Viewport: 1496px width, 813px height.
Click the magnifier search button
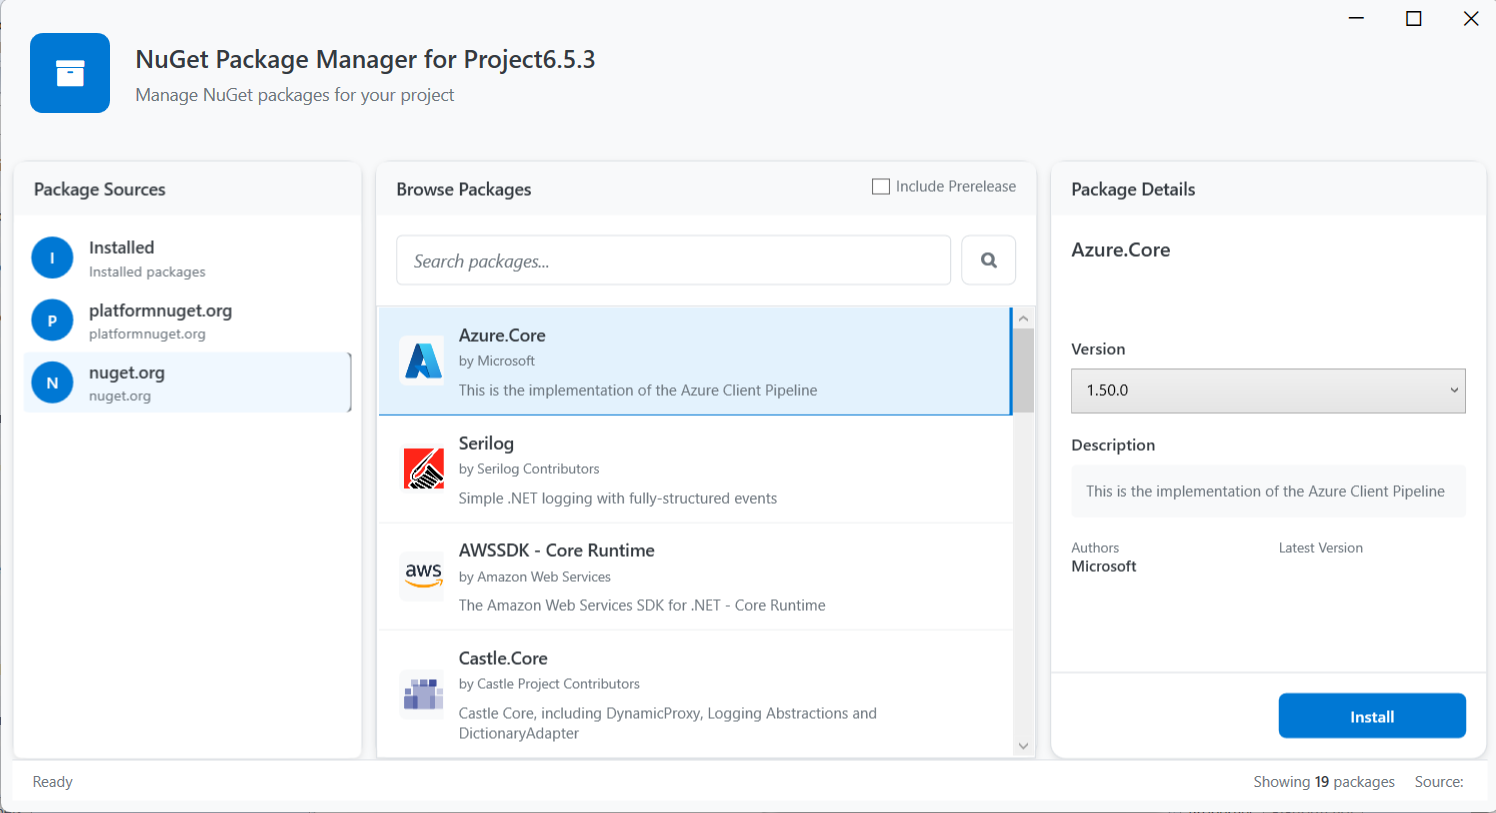tap(988, 260)
